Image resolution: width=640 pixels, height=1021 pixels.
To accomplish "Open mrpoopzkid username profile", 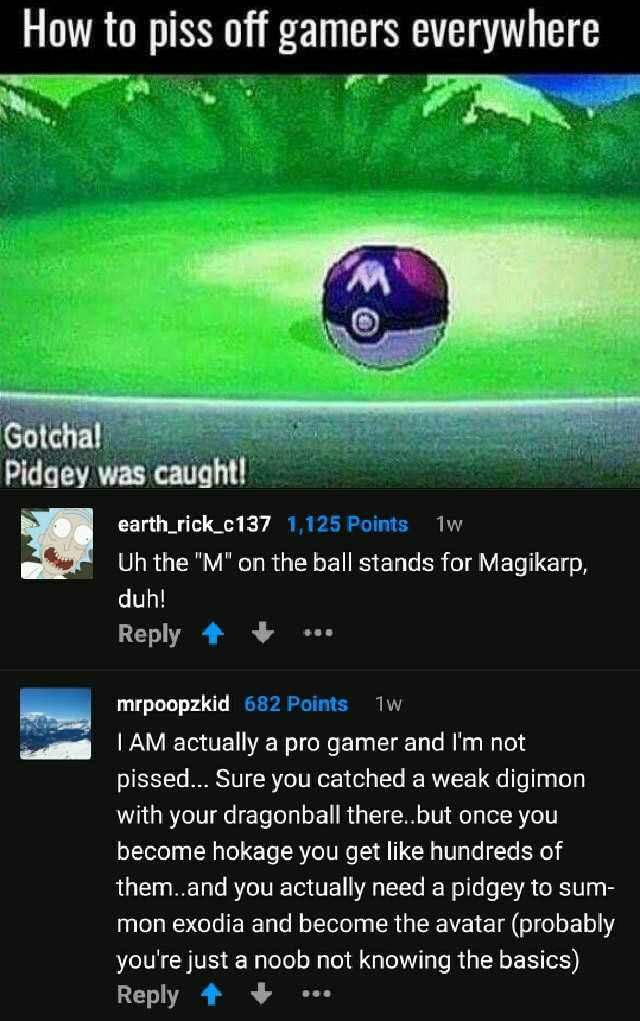I will pyautogui.click(x=173, y=704).
